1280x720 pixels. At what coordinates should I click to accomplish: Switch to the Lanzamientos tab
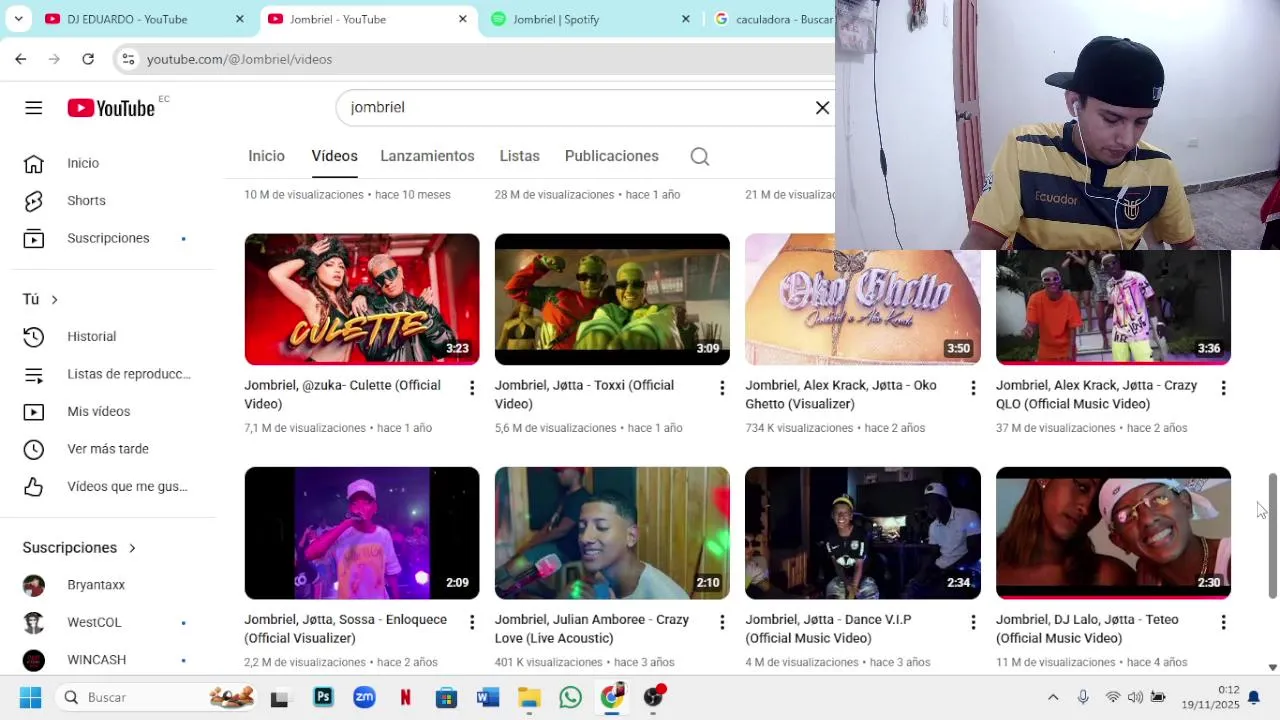427,156
